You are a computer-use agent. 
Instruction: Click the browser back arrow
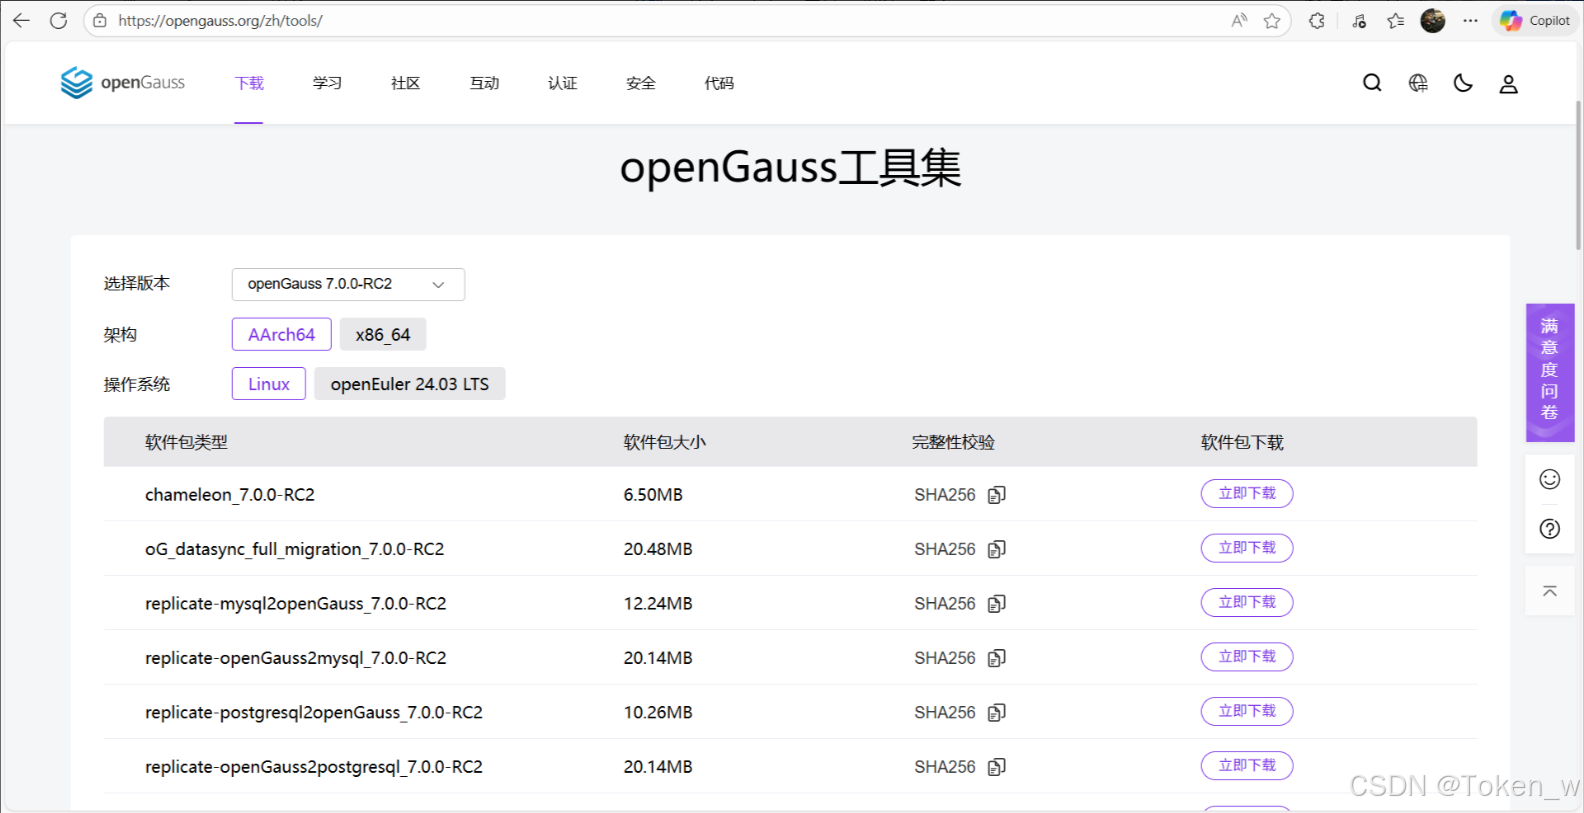21,20
